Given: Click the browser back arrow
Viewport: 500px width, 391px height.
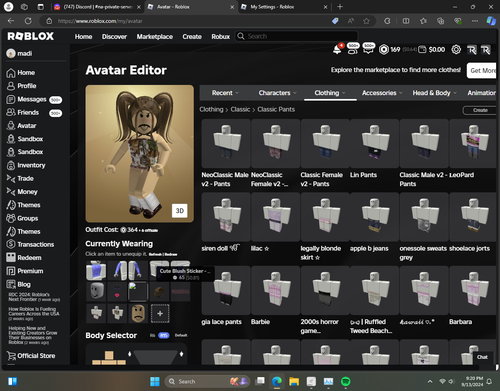Looking at the screenshot, I should (11, 21).
